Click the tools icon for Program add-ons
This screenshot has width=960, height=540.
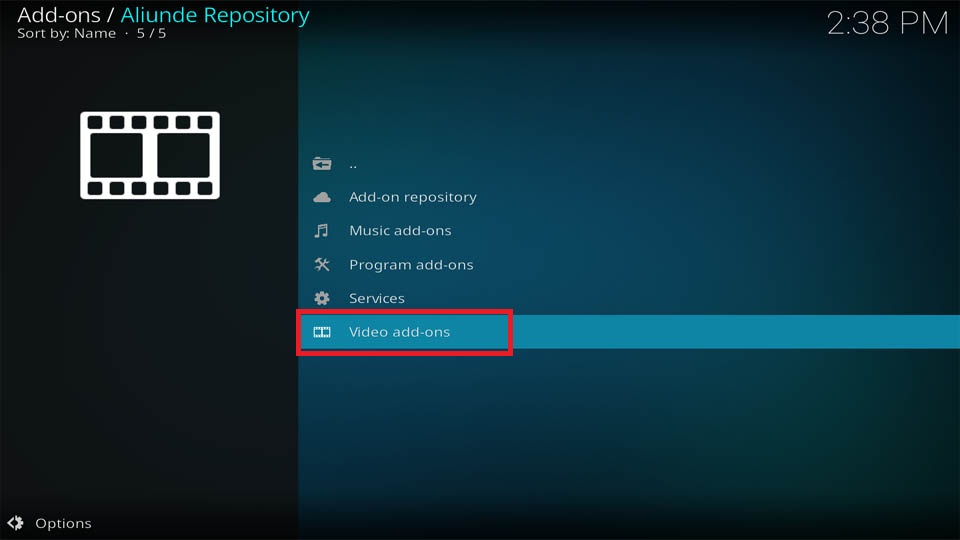[x=322, y=264]
